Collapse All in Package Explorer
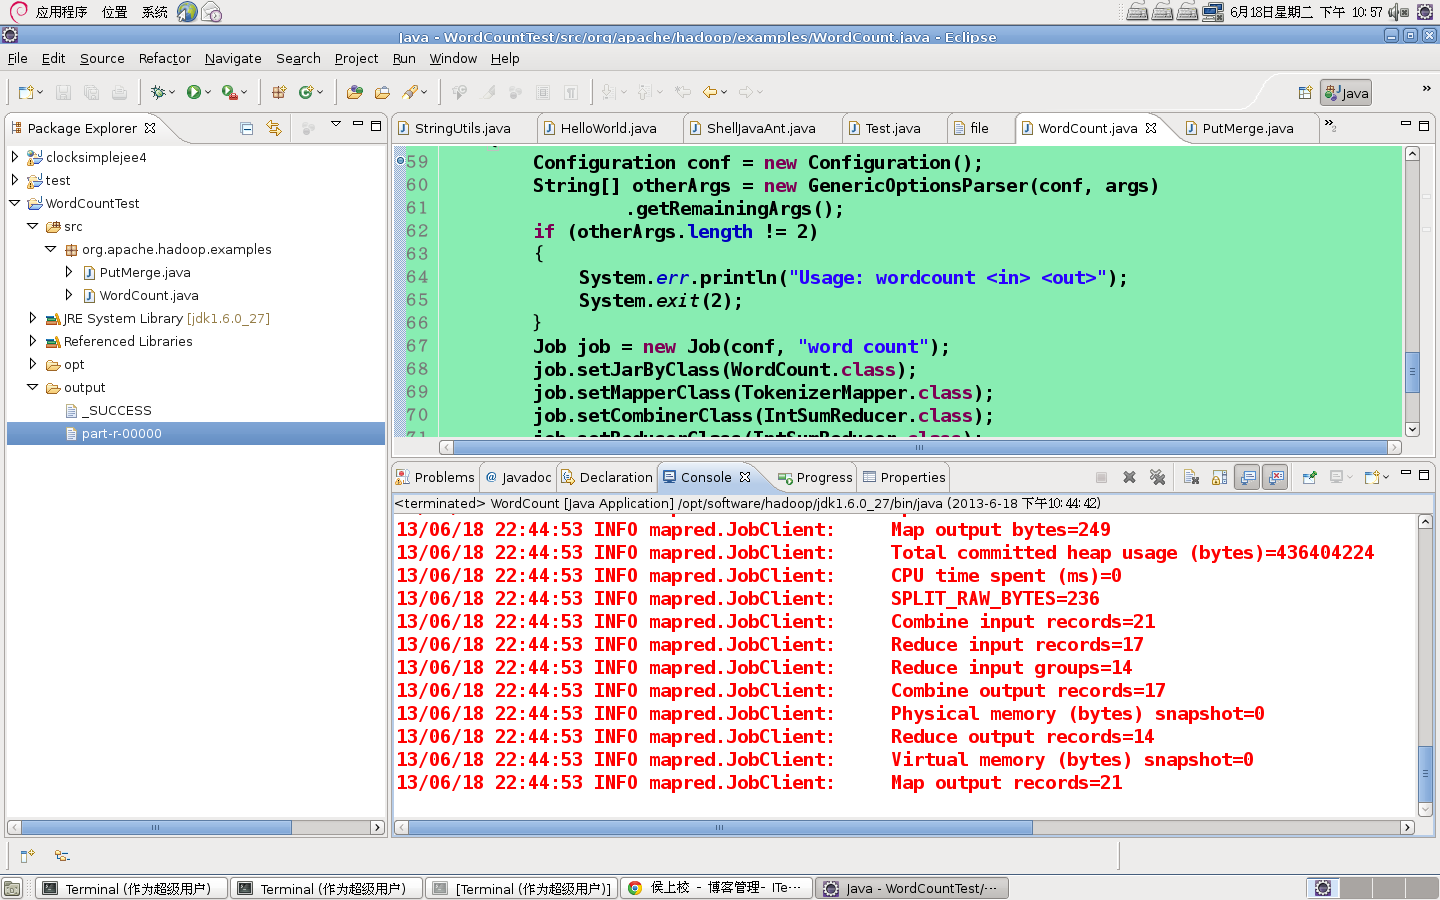Screen dimensions: 1440x900 (x=247, y=128)
